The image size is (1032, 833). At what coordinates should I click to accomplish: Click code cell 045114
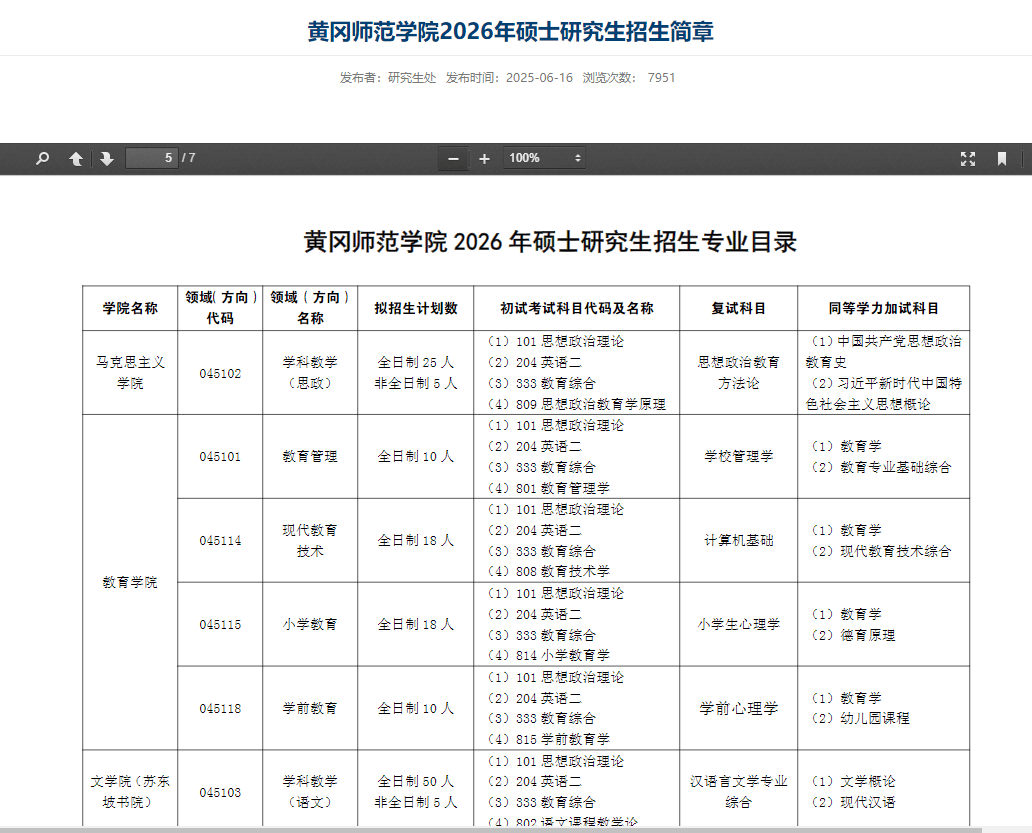(x=220, y=541)
